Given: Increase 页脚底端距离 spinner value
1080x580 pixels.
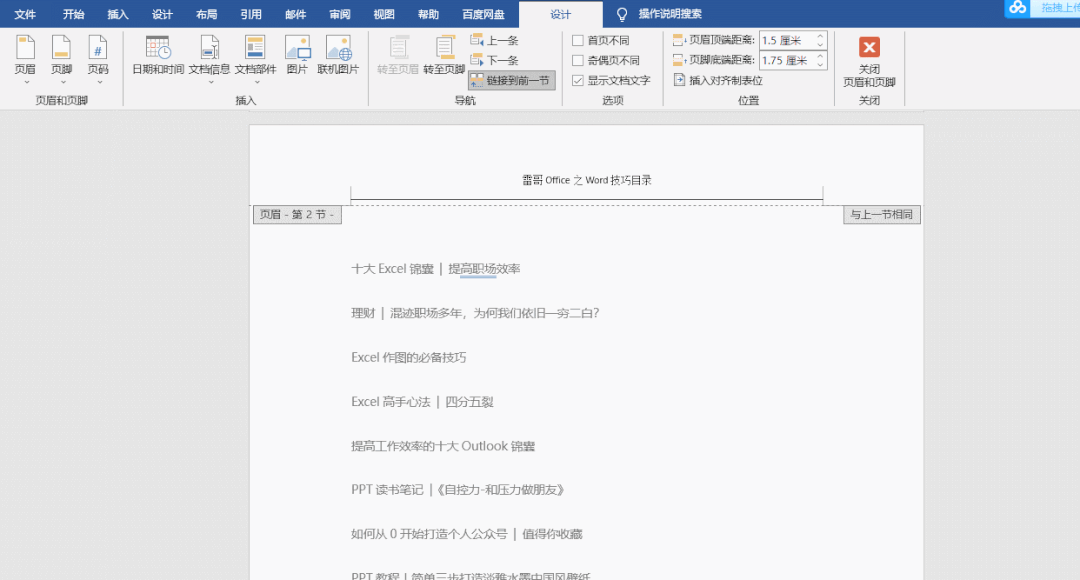Looking at the screenshot, I should [820, 56].
